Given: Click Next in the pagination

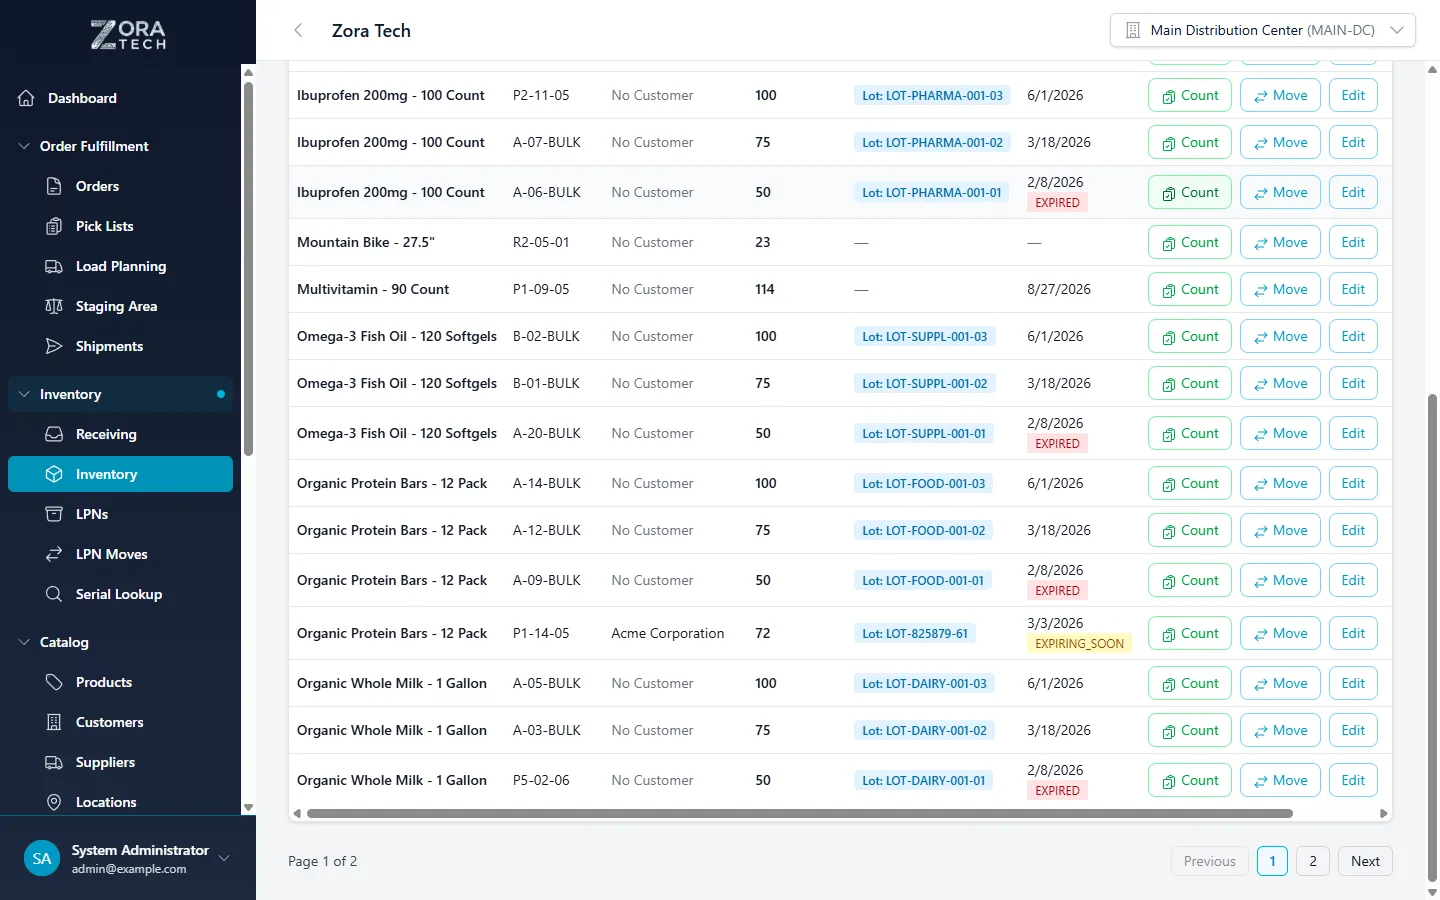Looking at the screenshot, I should coord(1364,861).
